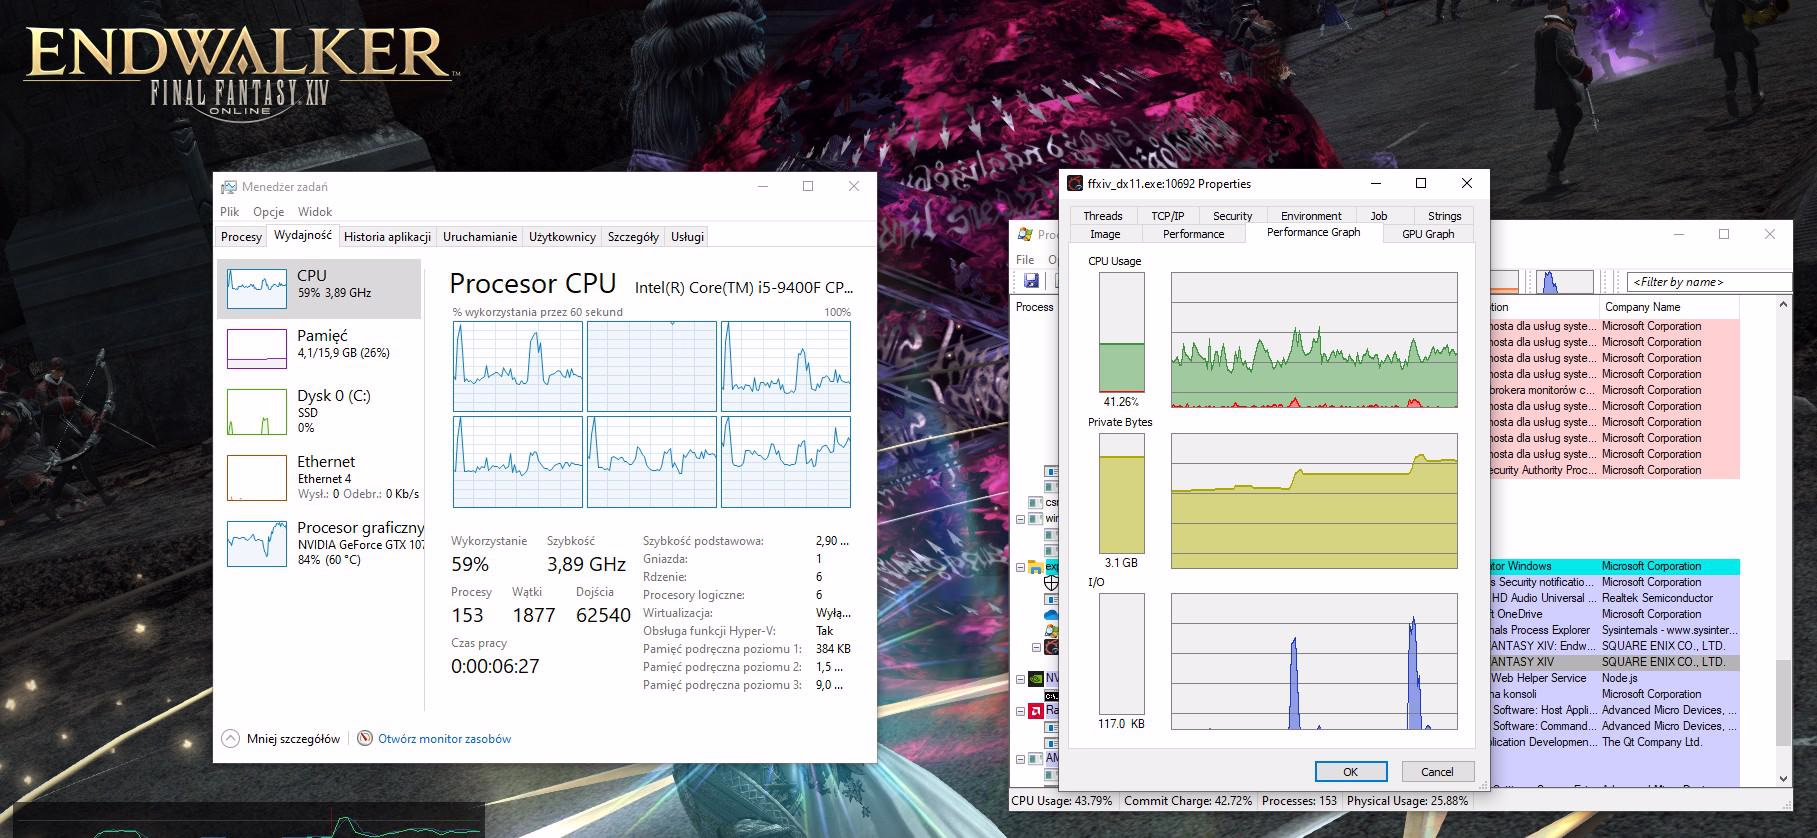Image resolution: width=1817 pixels, height=838 pixels.
Task: Click the NVIDIA process icon in tree
Action: click(1037, 679)
